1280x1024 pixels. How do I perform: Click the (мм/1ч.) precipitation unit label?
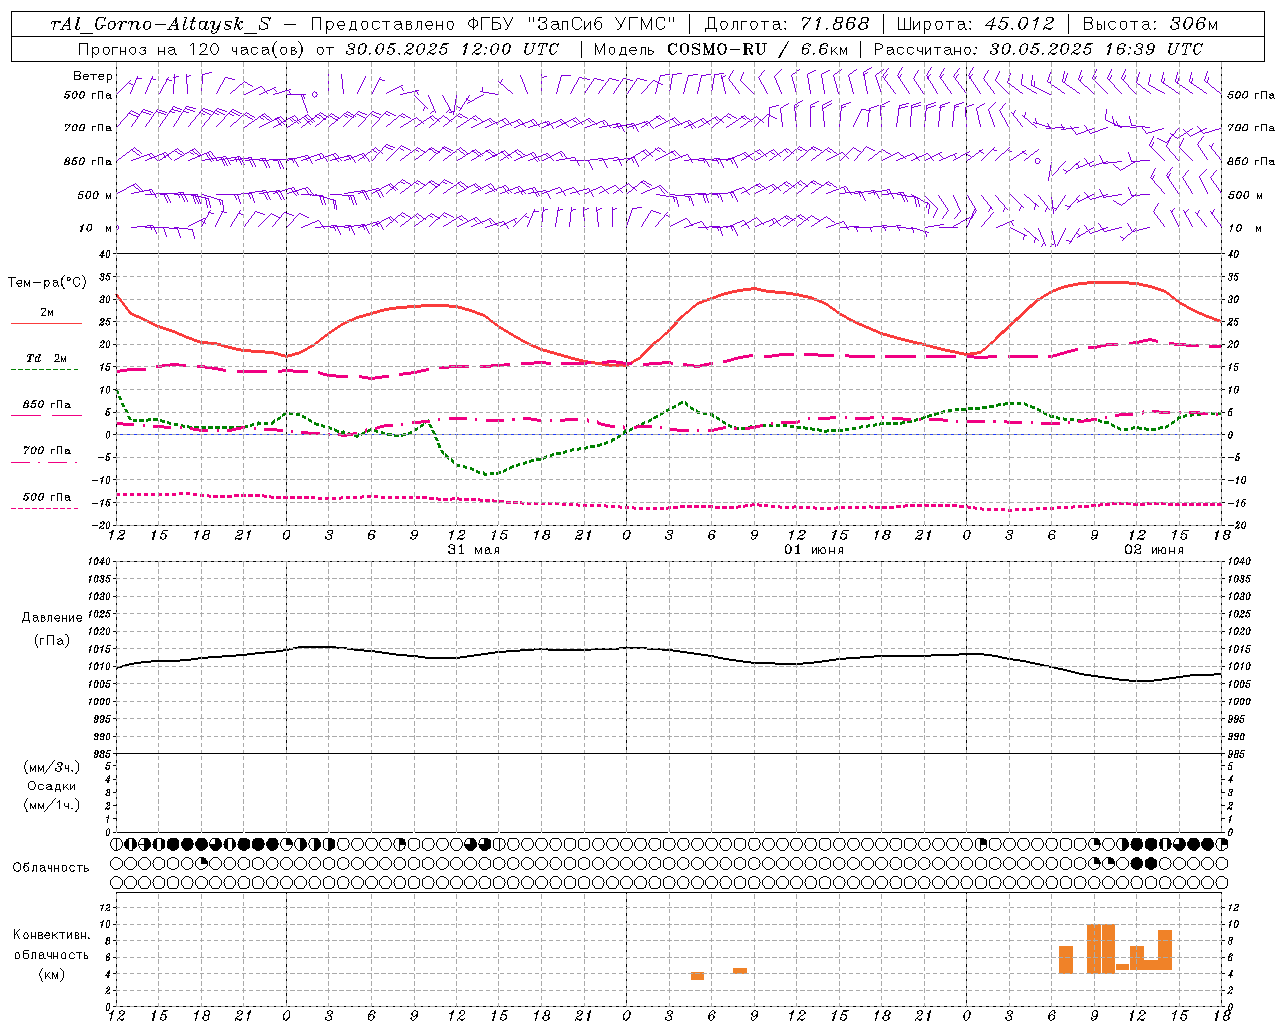pos(52,805)
